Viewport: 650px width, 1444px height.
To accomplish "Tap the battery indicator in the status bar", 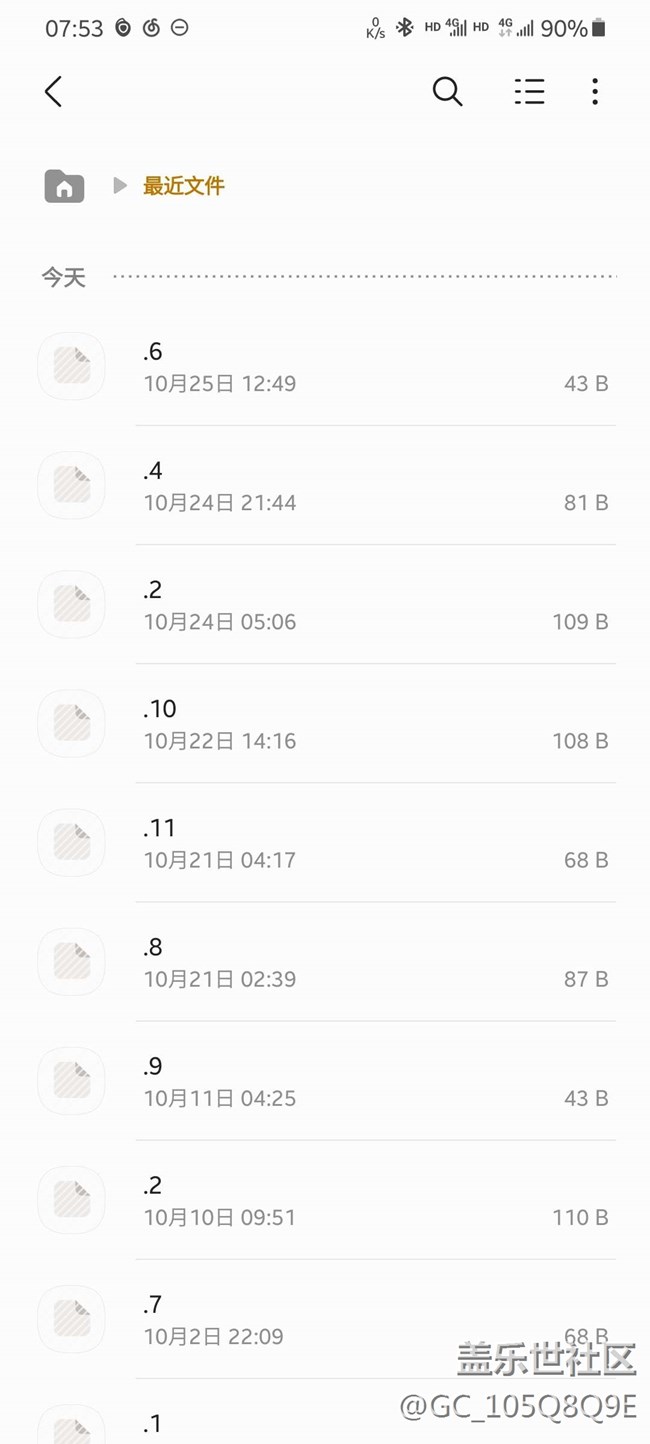I will click(x=598, y=28).
